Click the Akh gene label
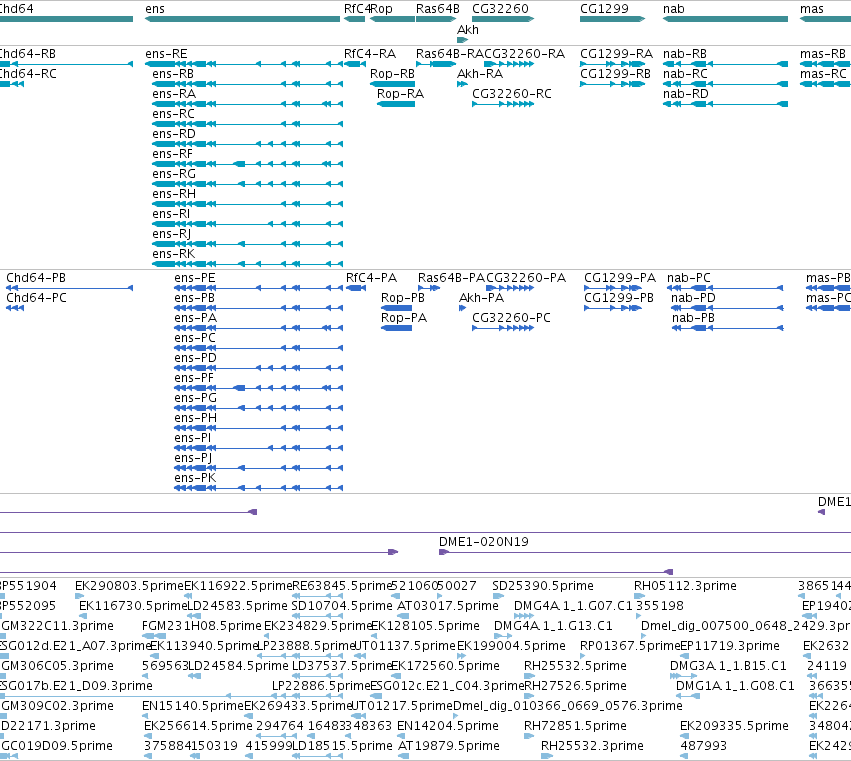The width and height of the screenshot is (851, 761). point(468,29)
